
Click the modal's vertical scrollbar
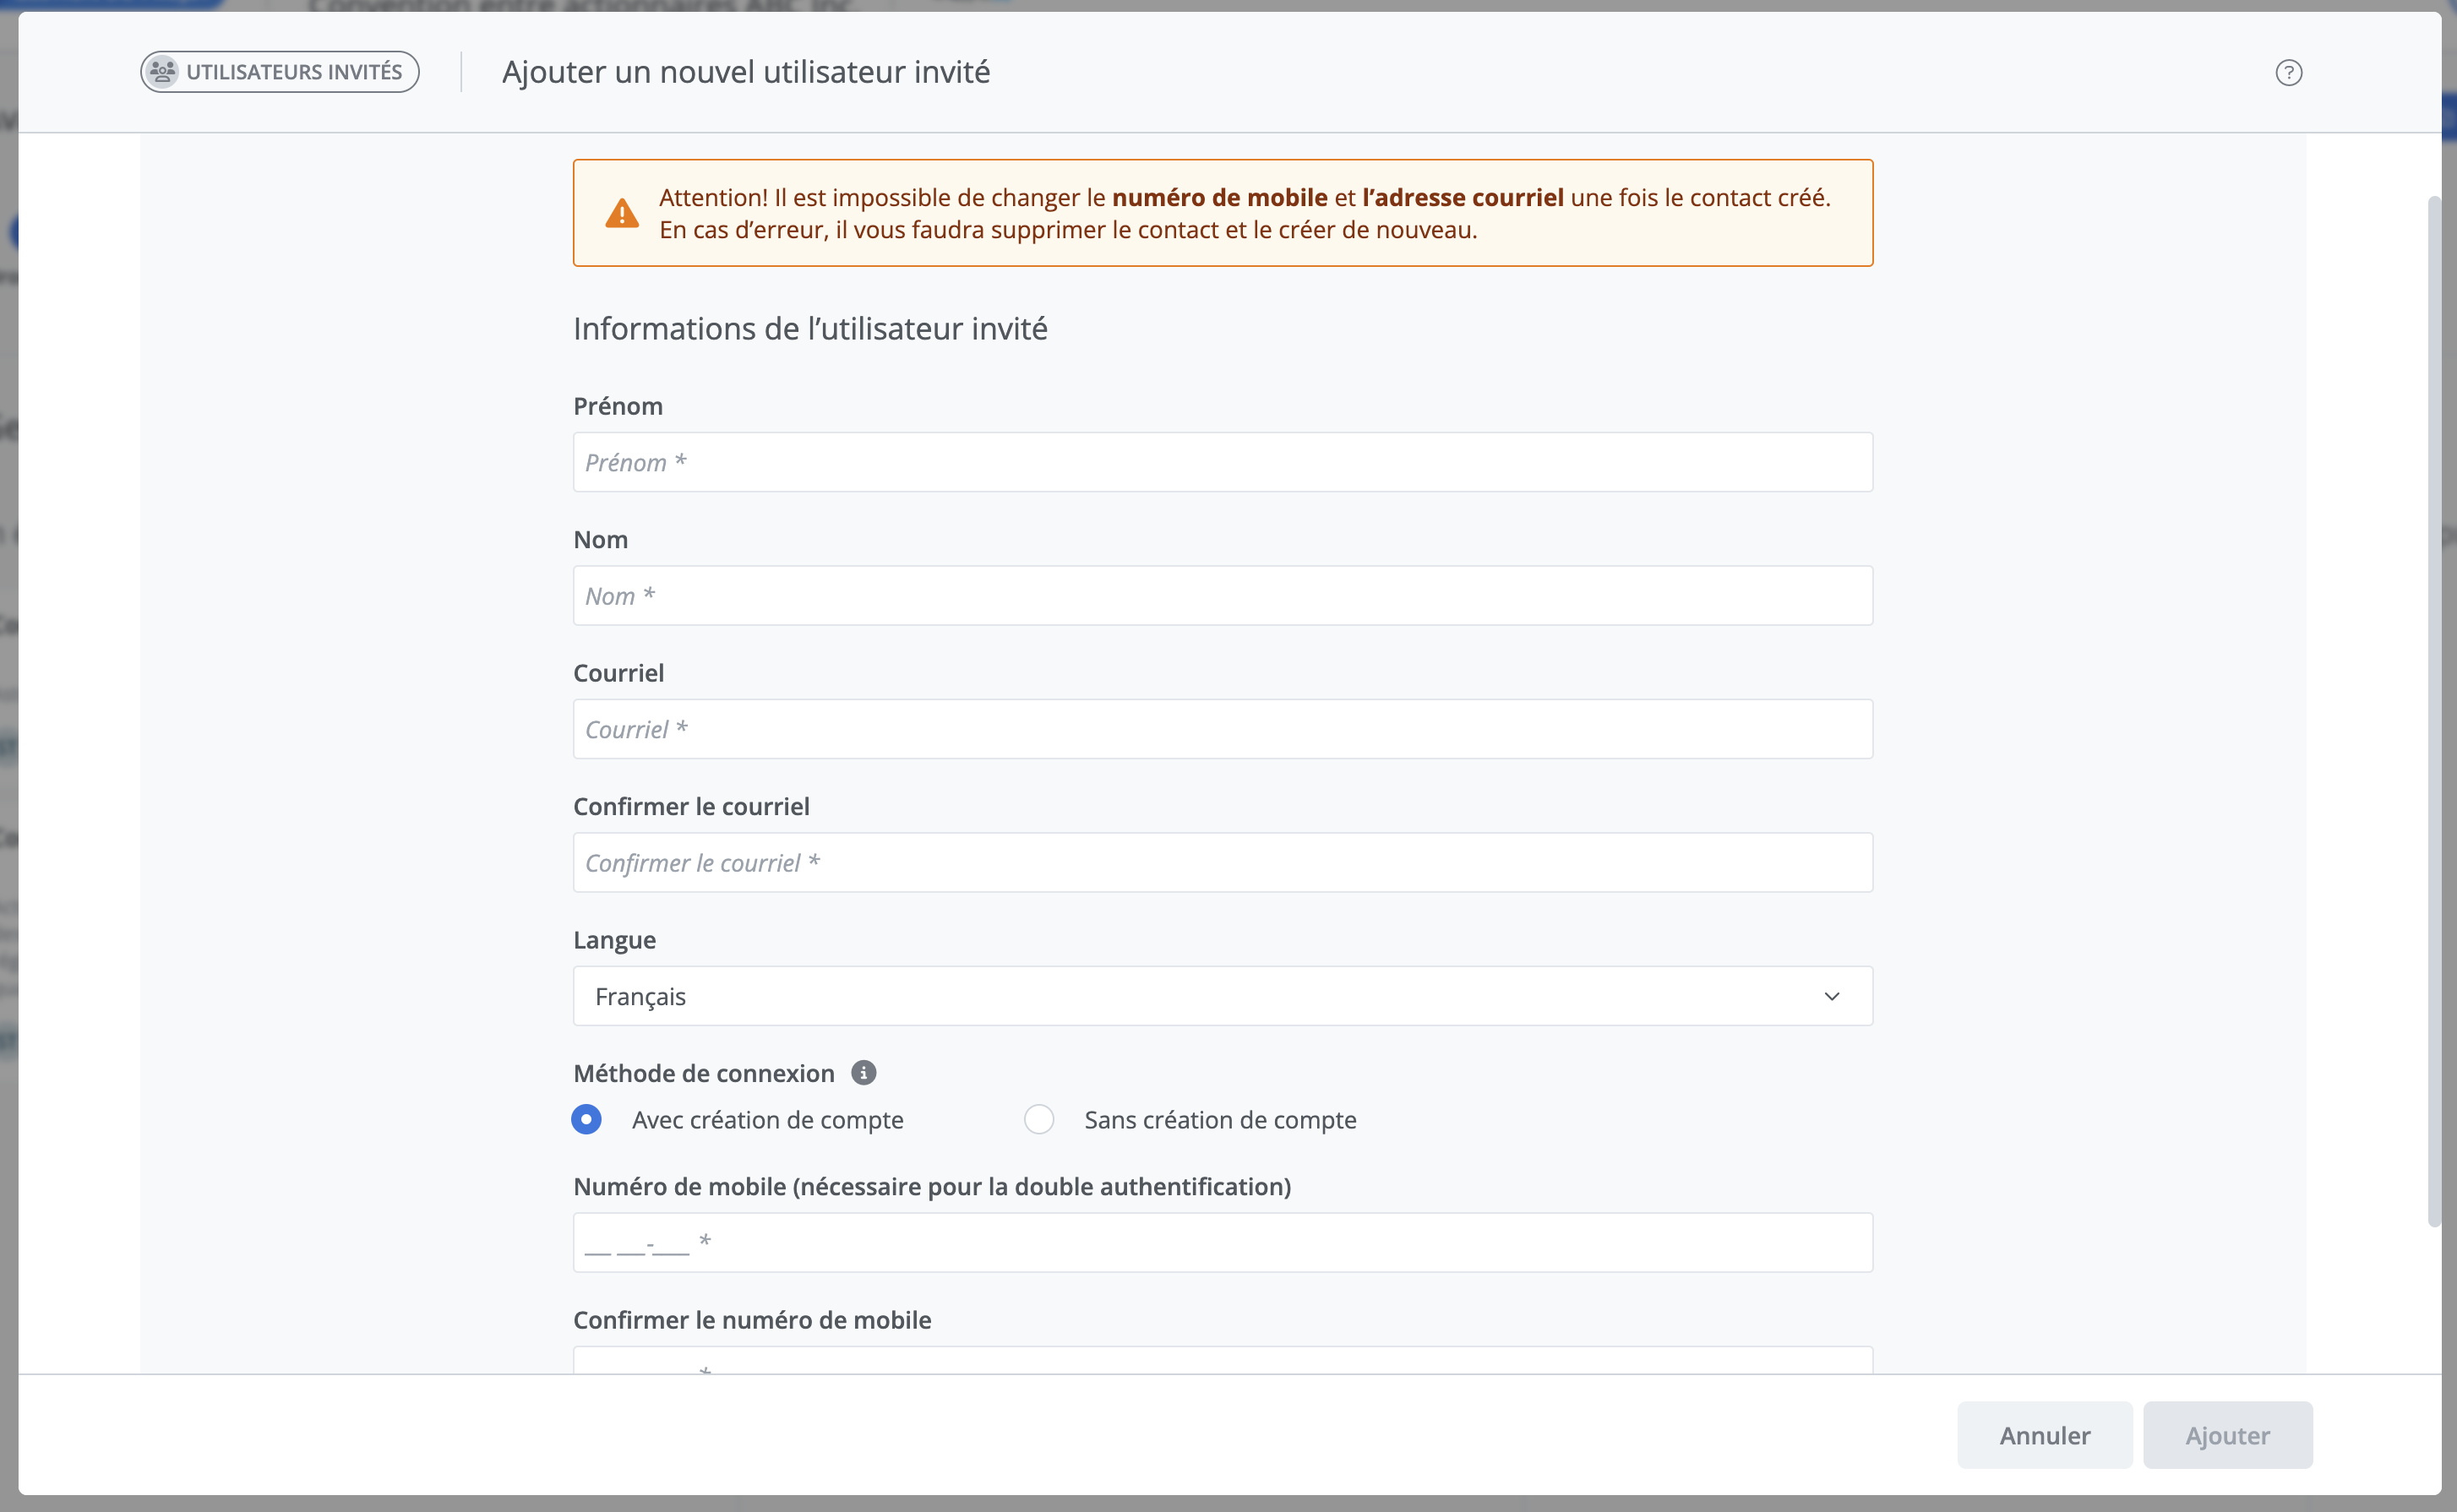2434,710
